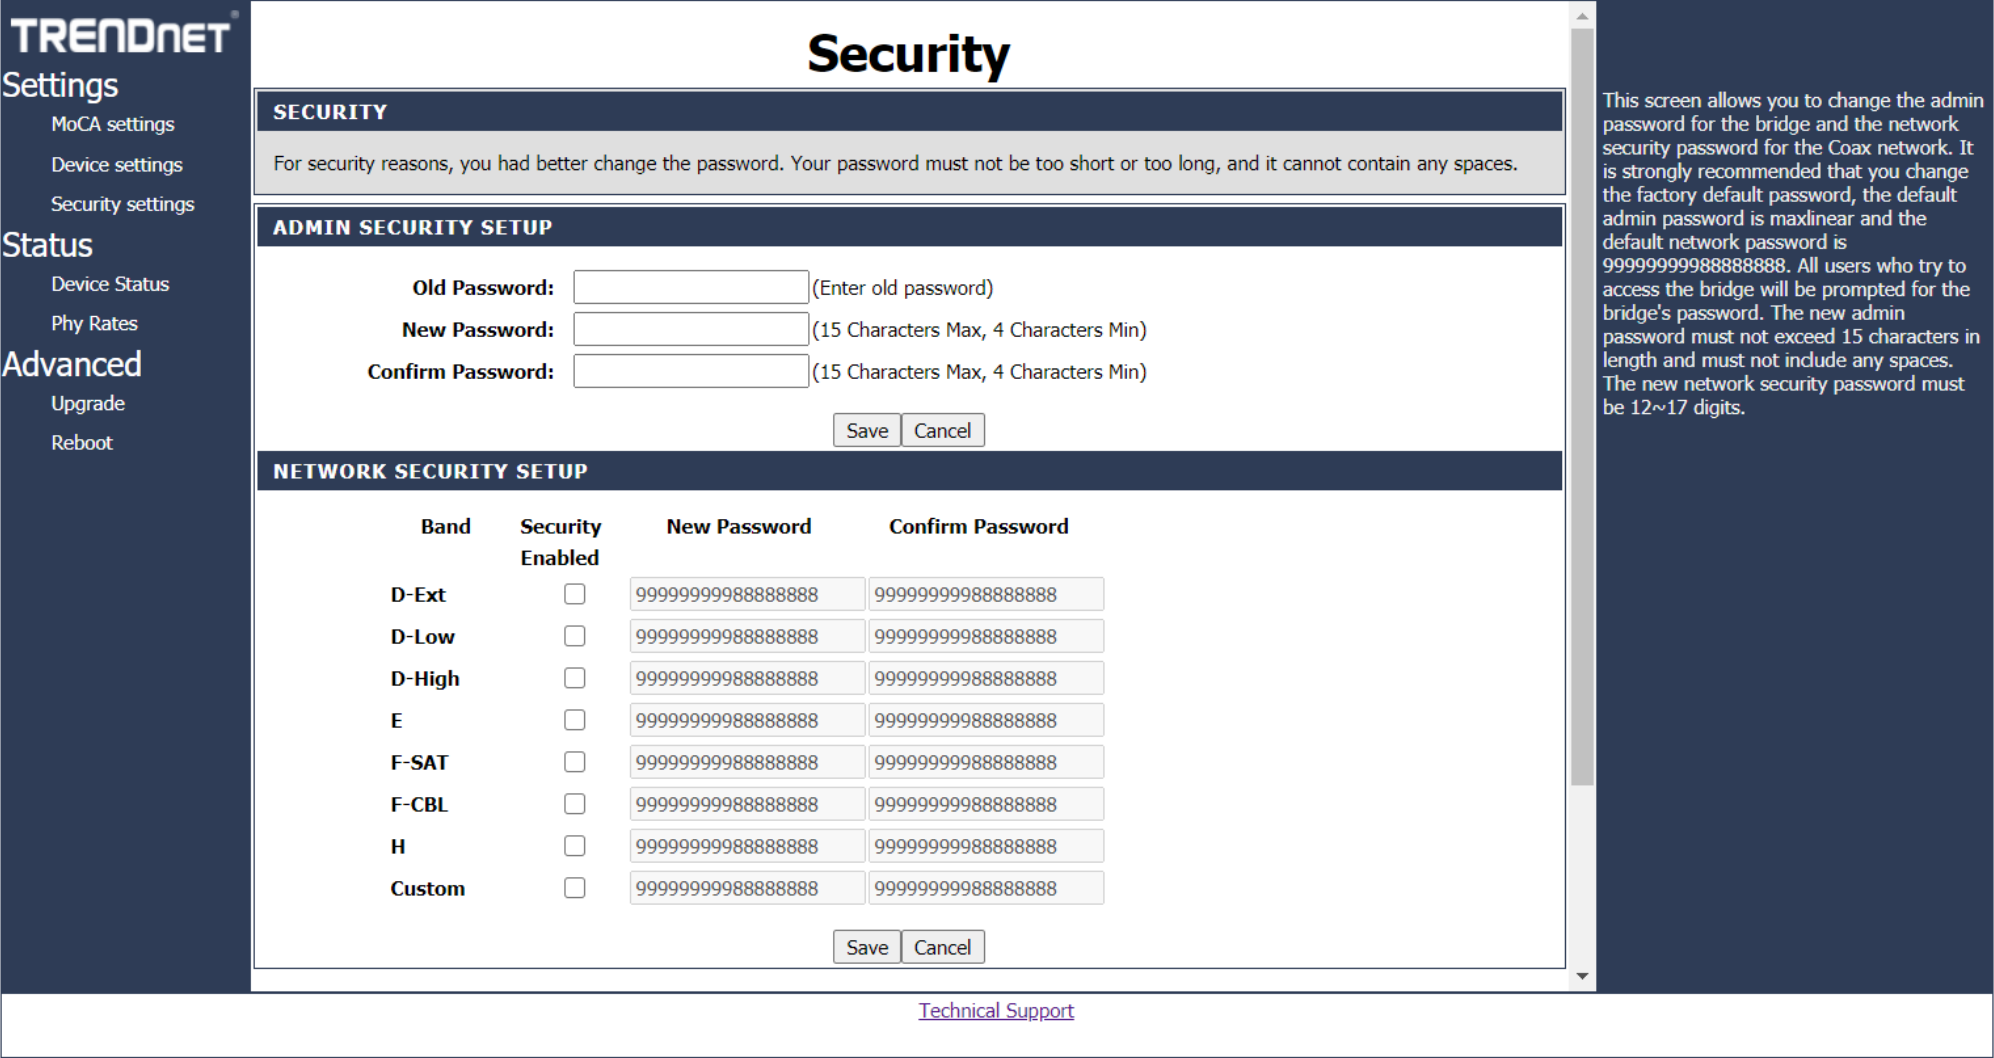Viewport: 1994px width, 1058px height.
Task: Enable security for D-Ext band
Action: pyautogui.click(x=575, y=594)
